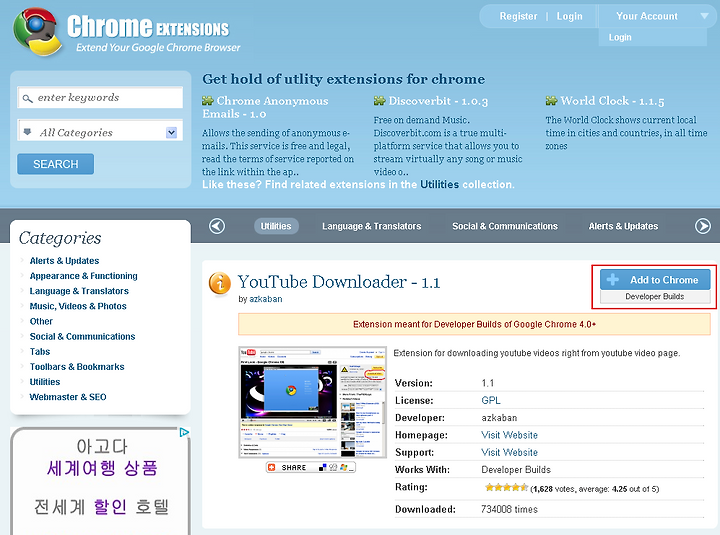Click the puzzle icon next to Discoverbit
The height and width of the screenshot is (535, 720).
click(x=379, y=101)
